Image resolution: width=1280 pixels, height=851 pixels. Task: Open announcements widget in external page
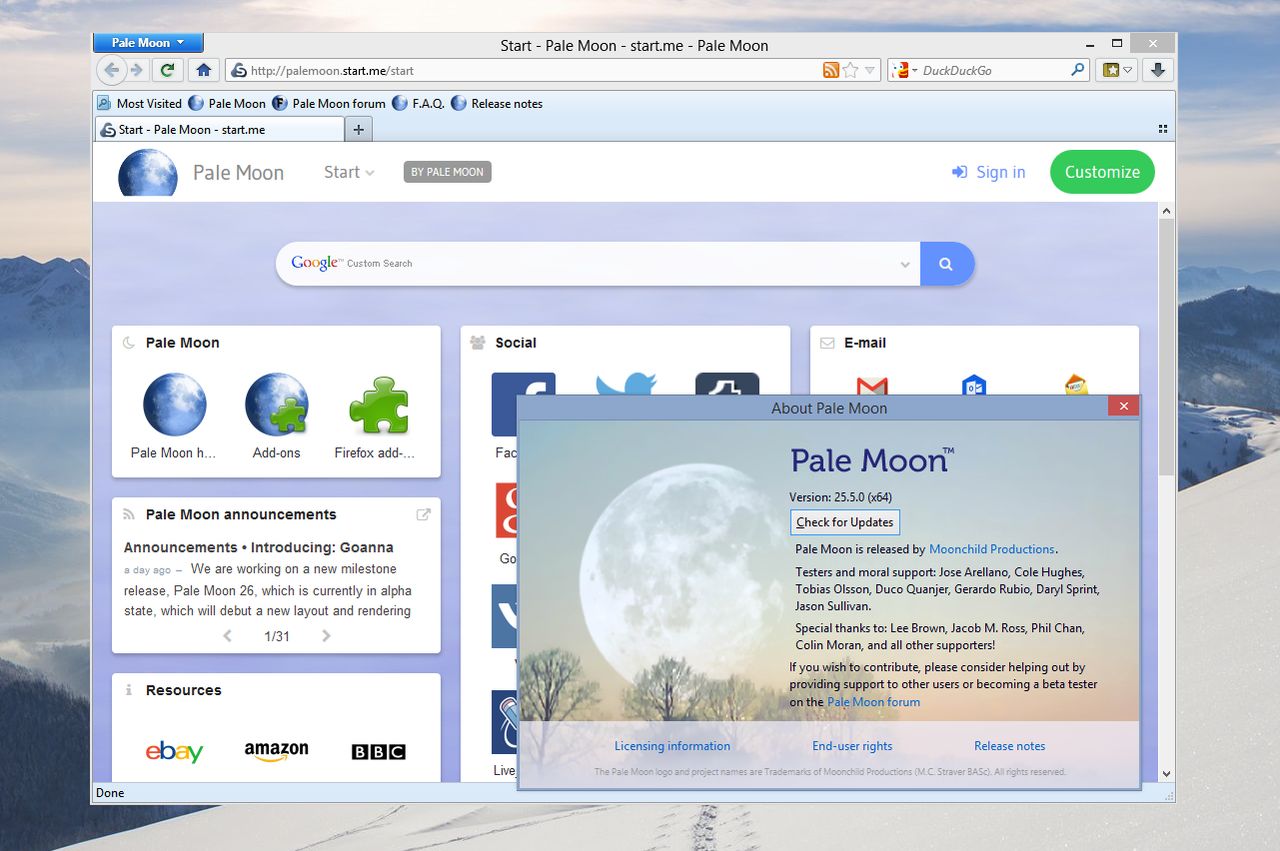pos(423,514)
